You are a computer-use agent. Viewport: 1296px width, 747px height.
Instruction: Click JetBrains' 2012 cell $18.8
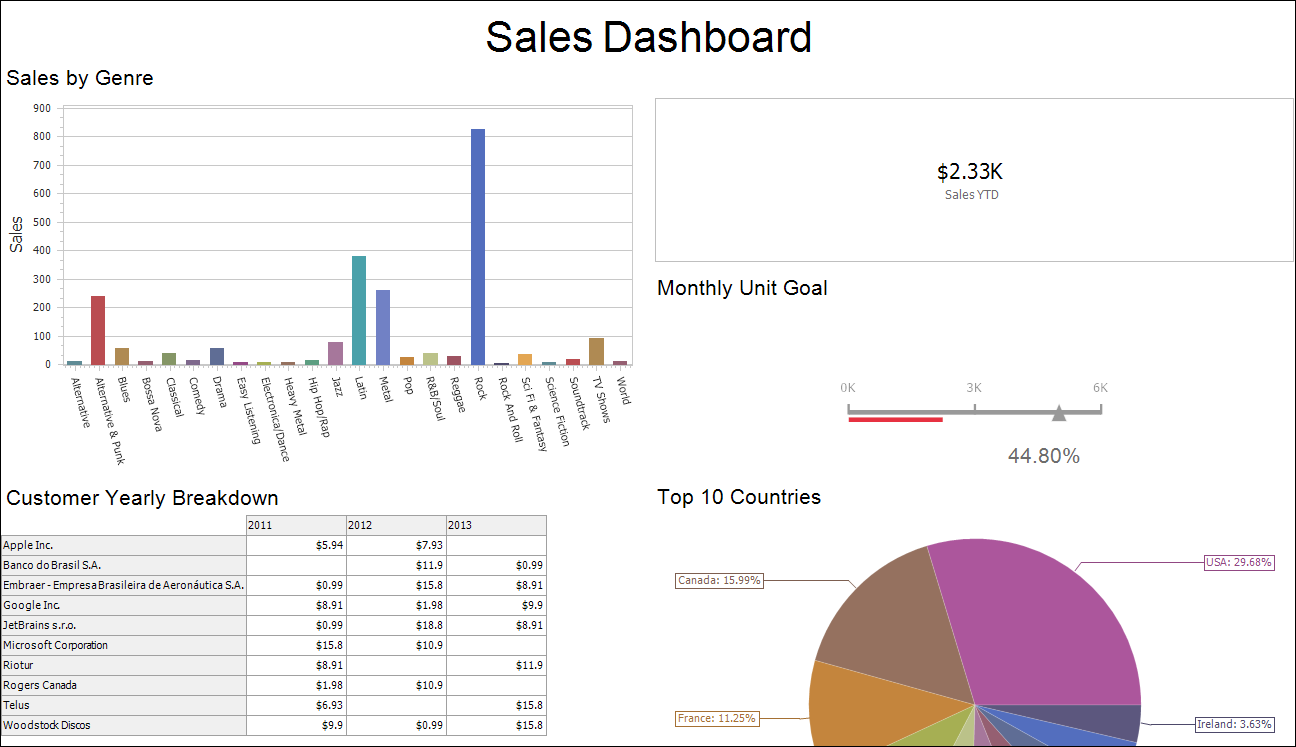pos(396,625)
